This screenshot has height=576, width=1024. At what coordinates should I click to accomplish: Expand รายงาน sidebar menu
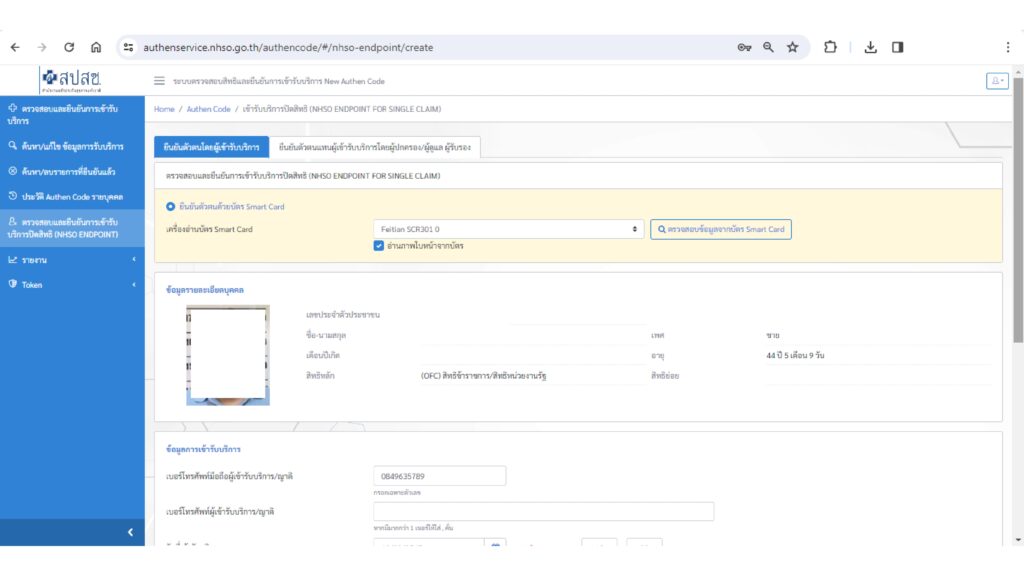[x=68, y=260]
